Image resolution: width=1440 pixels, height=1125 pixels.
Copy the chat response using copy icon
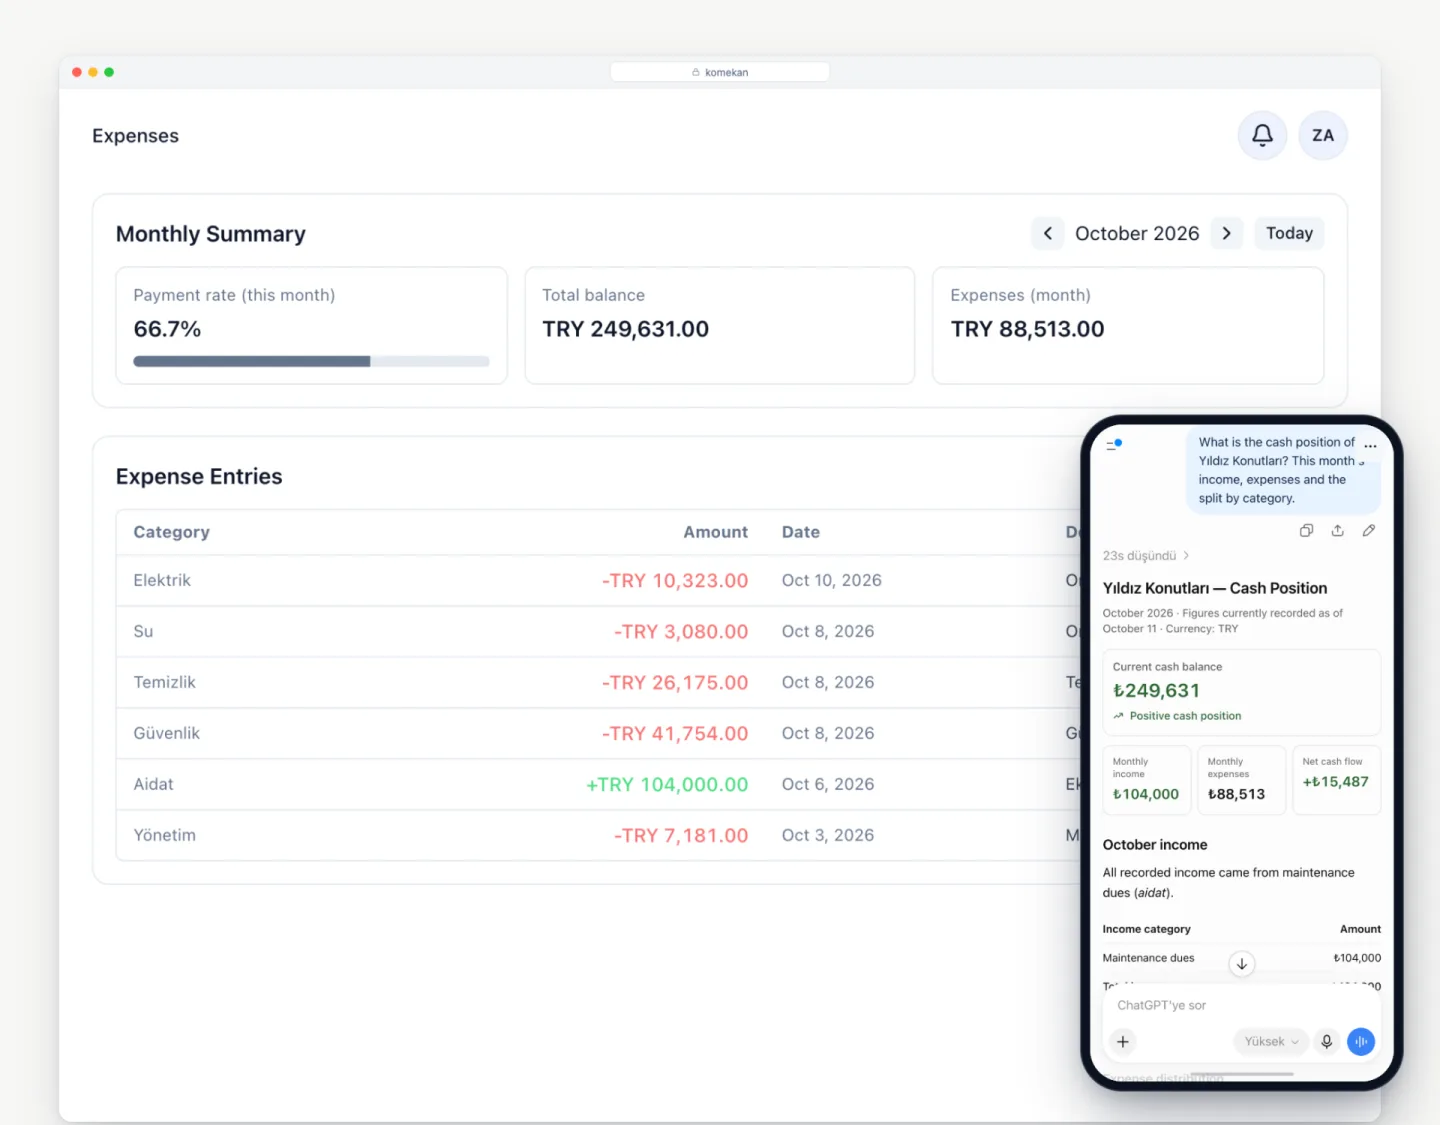pos(1306,531)
